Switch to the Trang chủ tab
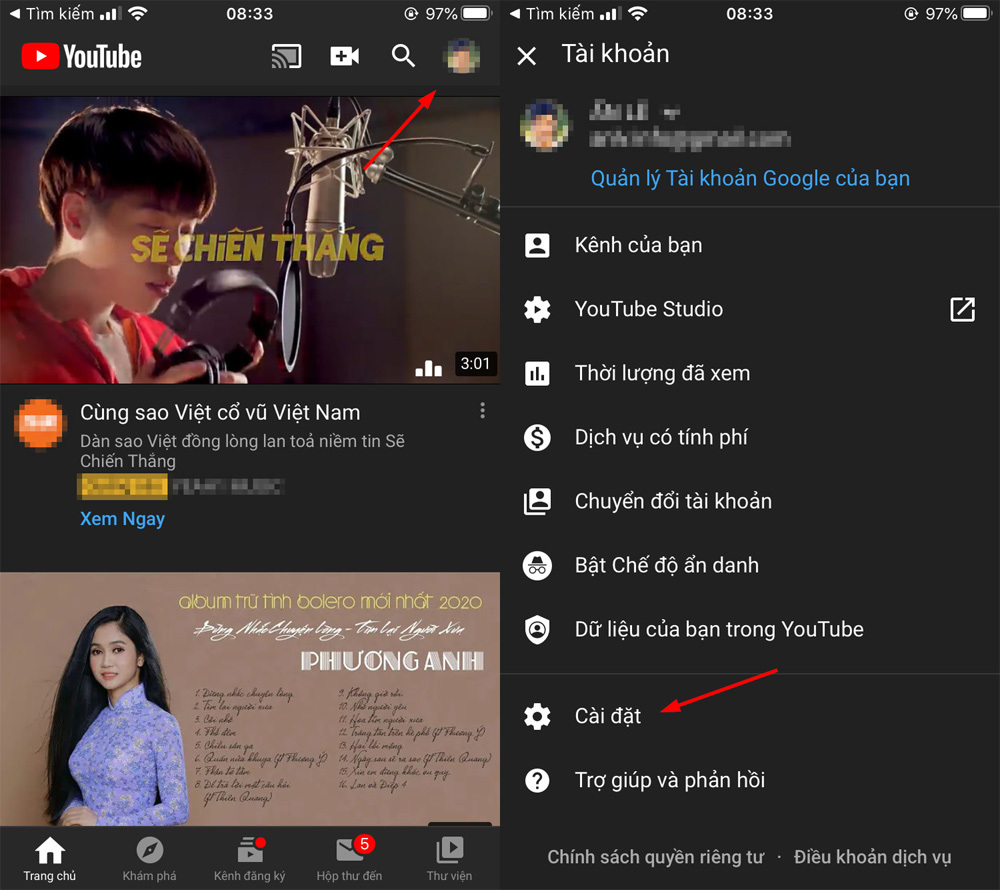The height and width of the screenshot is (890, 1000). [49, 857]
